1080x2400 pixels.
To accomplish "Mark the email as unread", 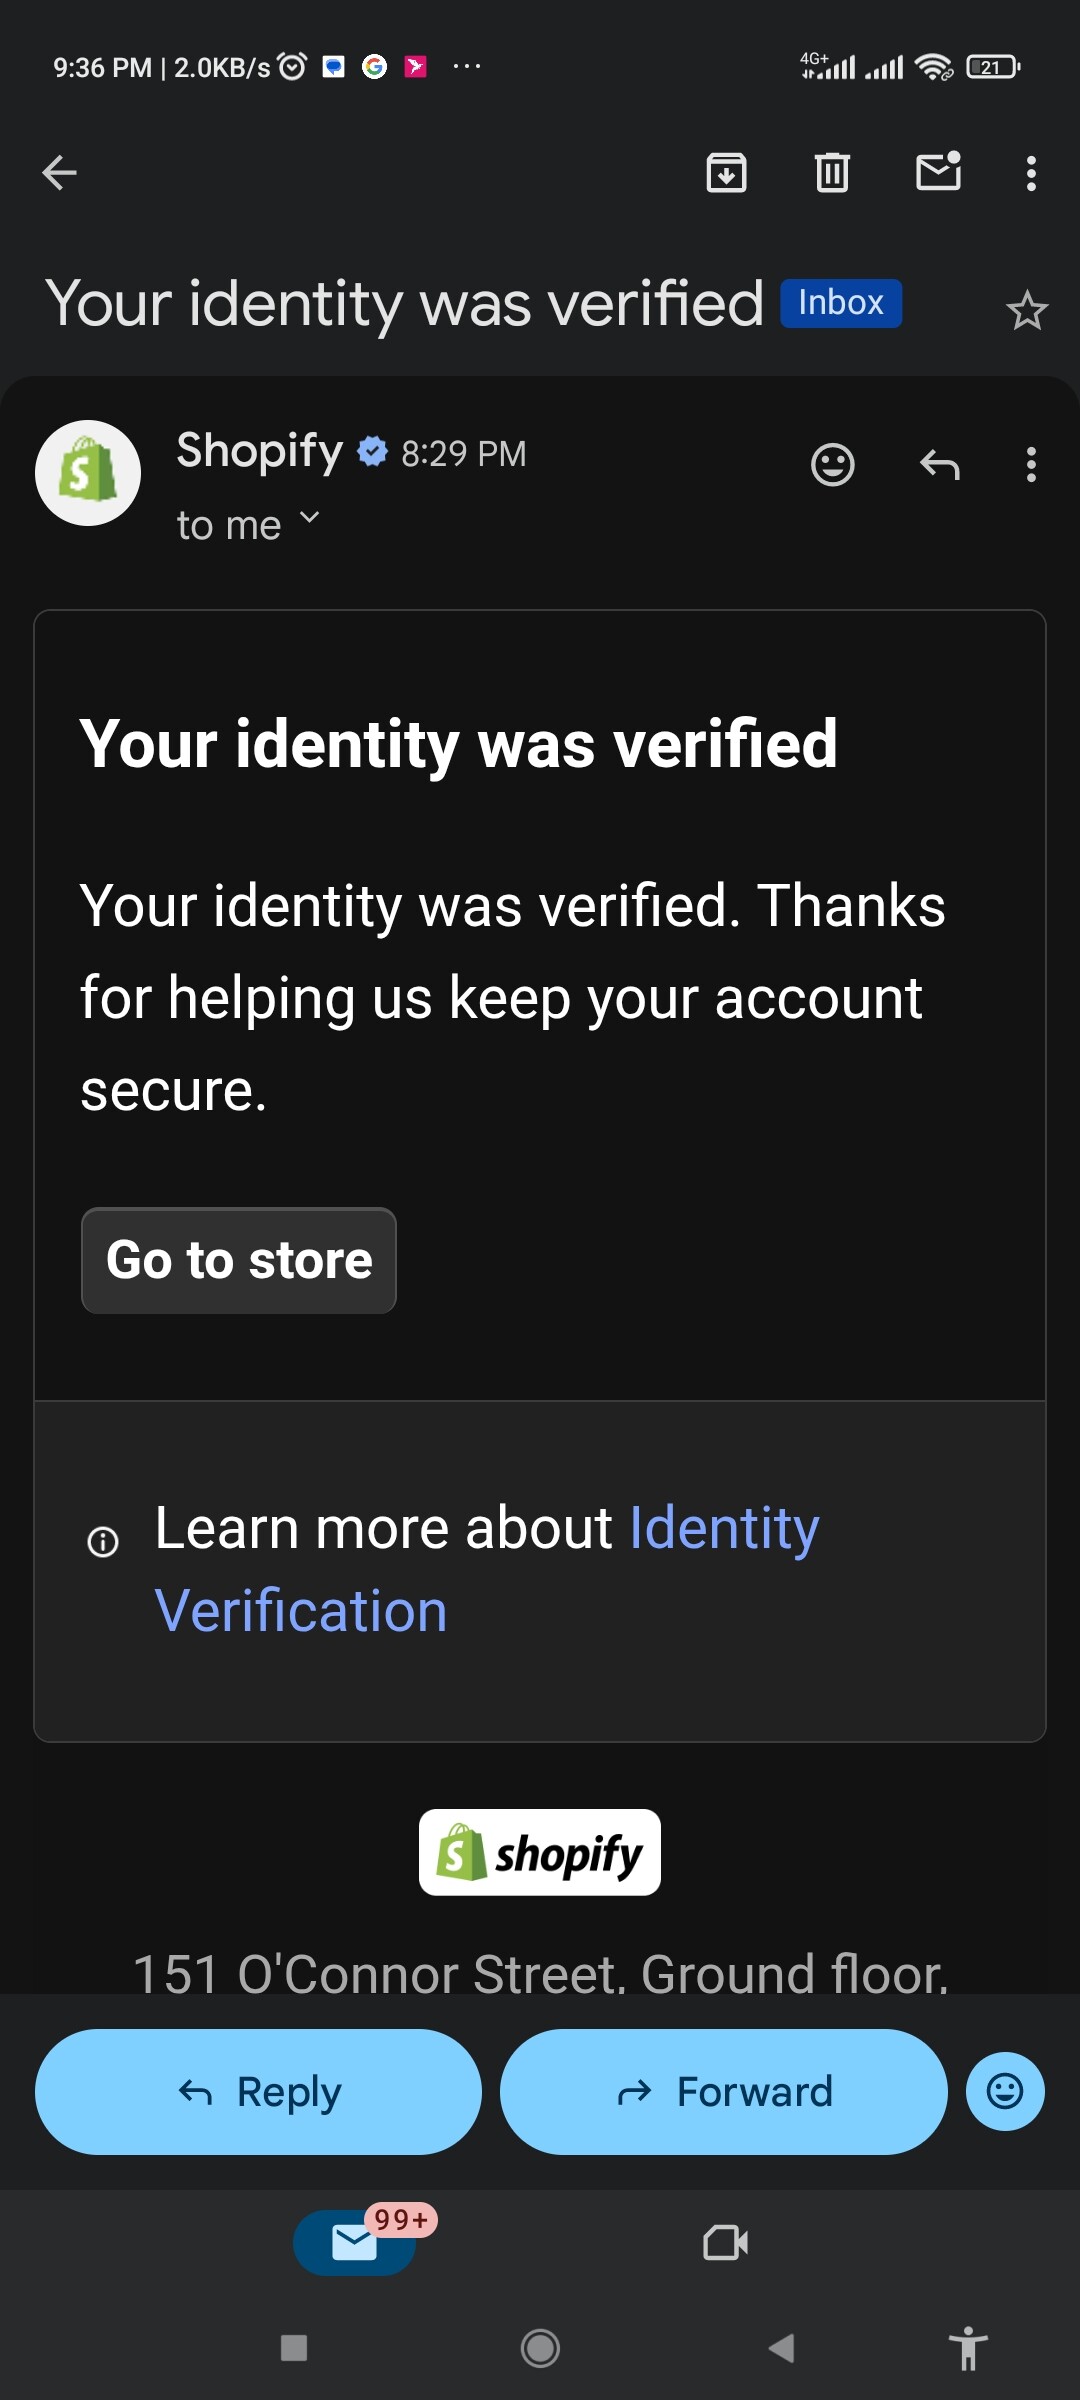I will (x=938, y=173).
